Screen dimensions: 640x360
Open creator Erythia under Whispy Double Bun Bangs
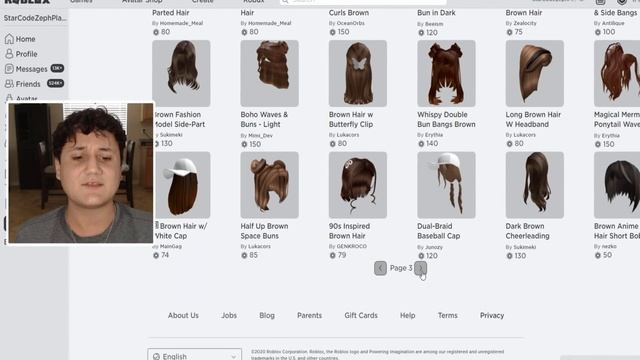tap(434, 135)
